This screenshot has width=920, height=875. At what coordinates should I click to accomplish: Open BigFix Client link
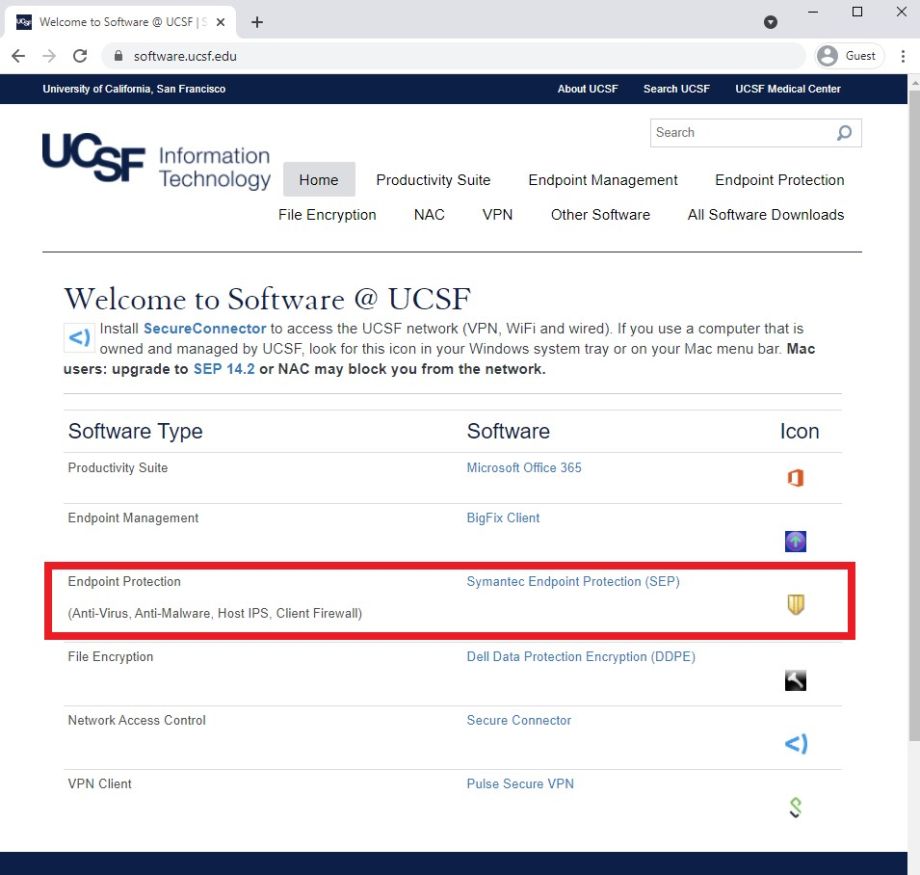503,518
